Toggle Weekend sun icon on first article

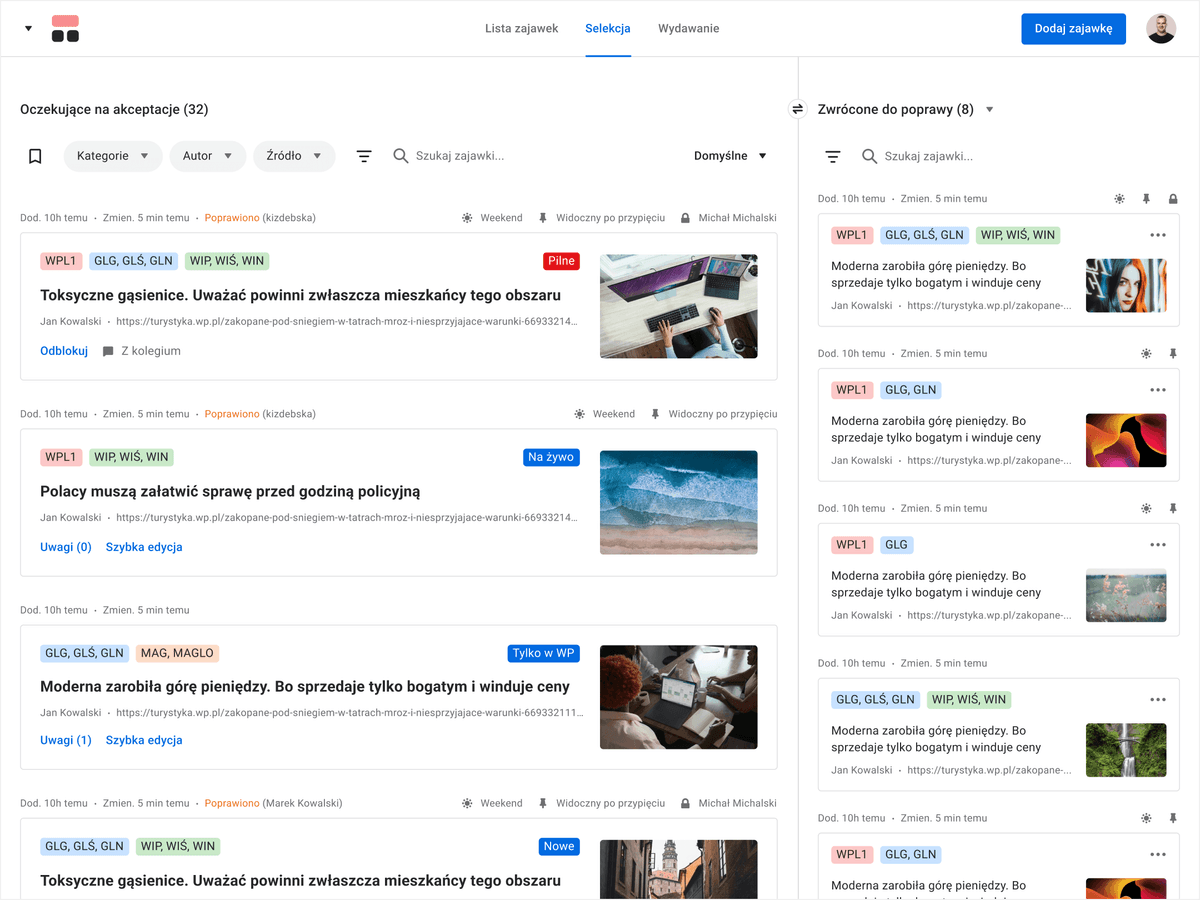pos(467,218)
